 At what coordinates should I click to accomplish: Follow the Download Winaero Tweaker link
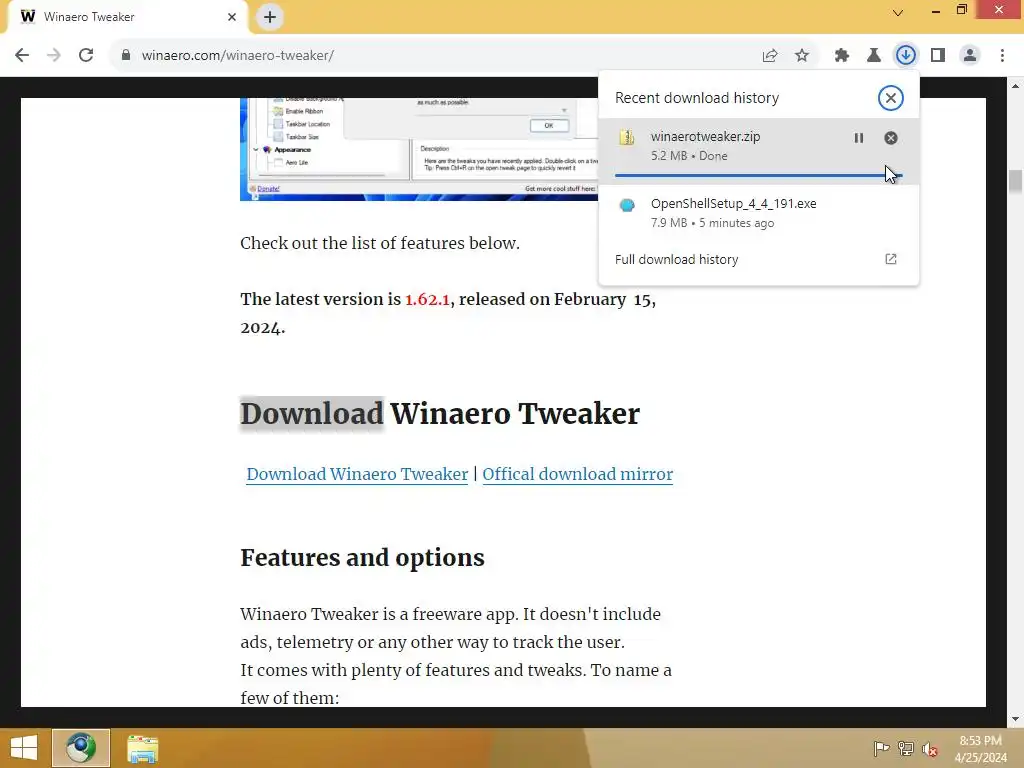pyautogui.click(x=357, y=474)
